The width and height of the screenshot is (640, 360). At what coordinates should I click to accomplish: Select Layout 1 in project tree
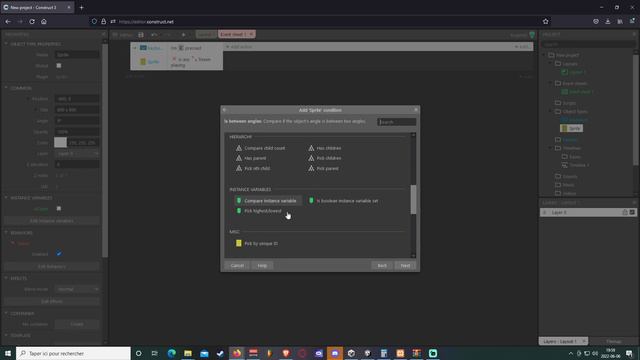pos(574,72)
